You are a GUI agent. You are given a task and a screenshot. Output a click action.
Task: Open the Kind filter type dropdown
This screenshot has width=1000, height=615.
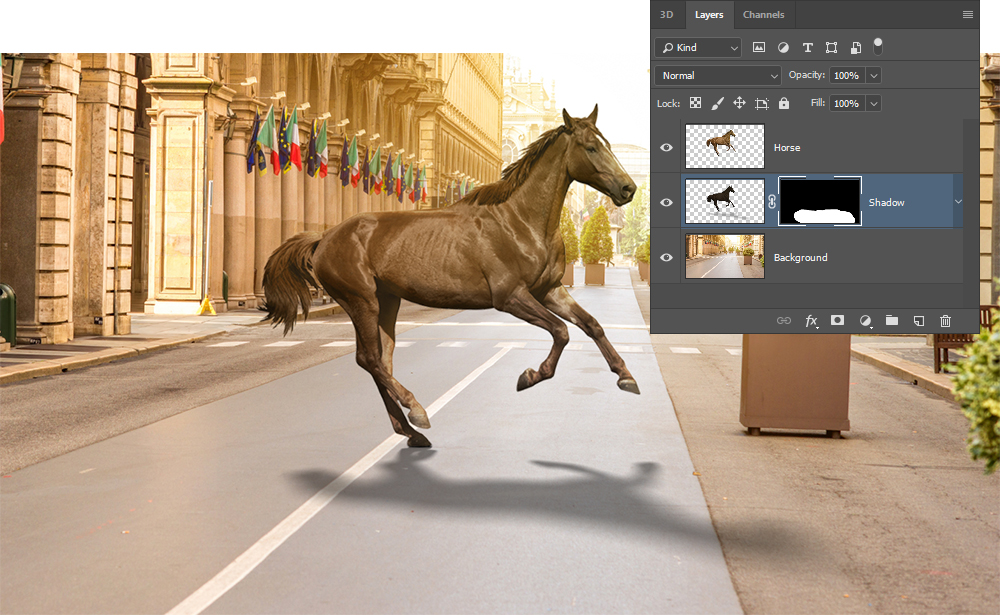pos(698,48)
